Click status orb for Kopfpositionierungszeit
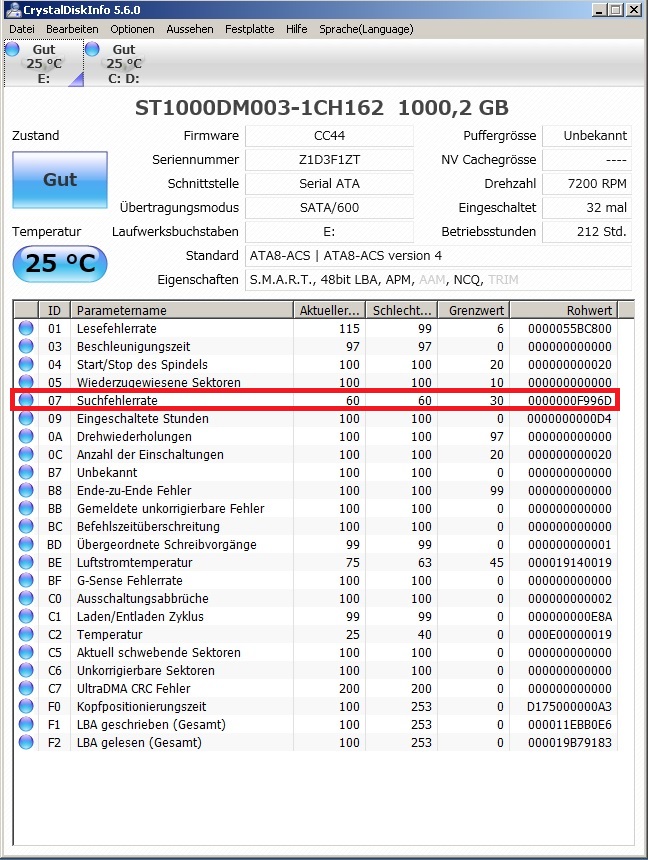The height and width of the screenshot is (860, 648). tap(26, 706)
